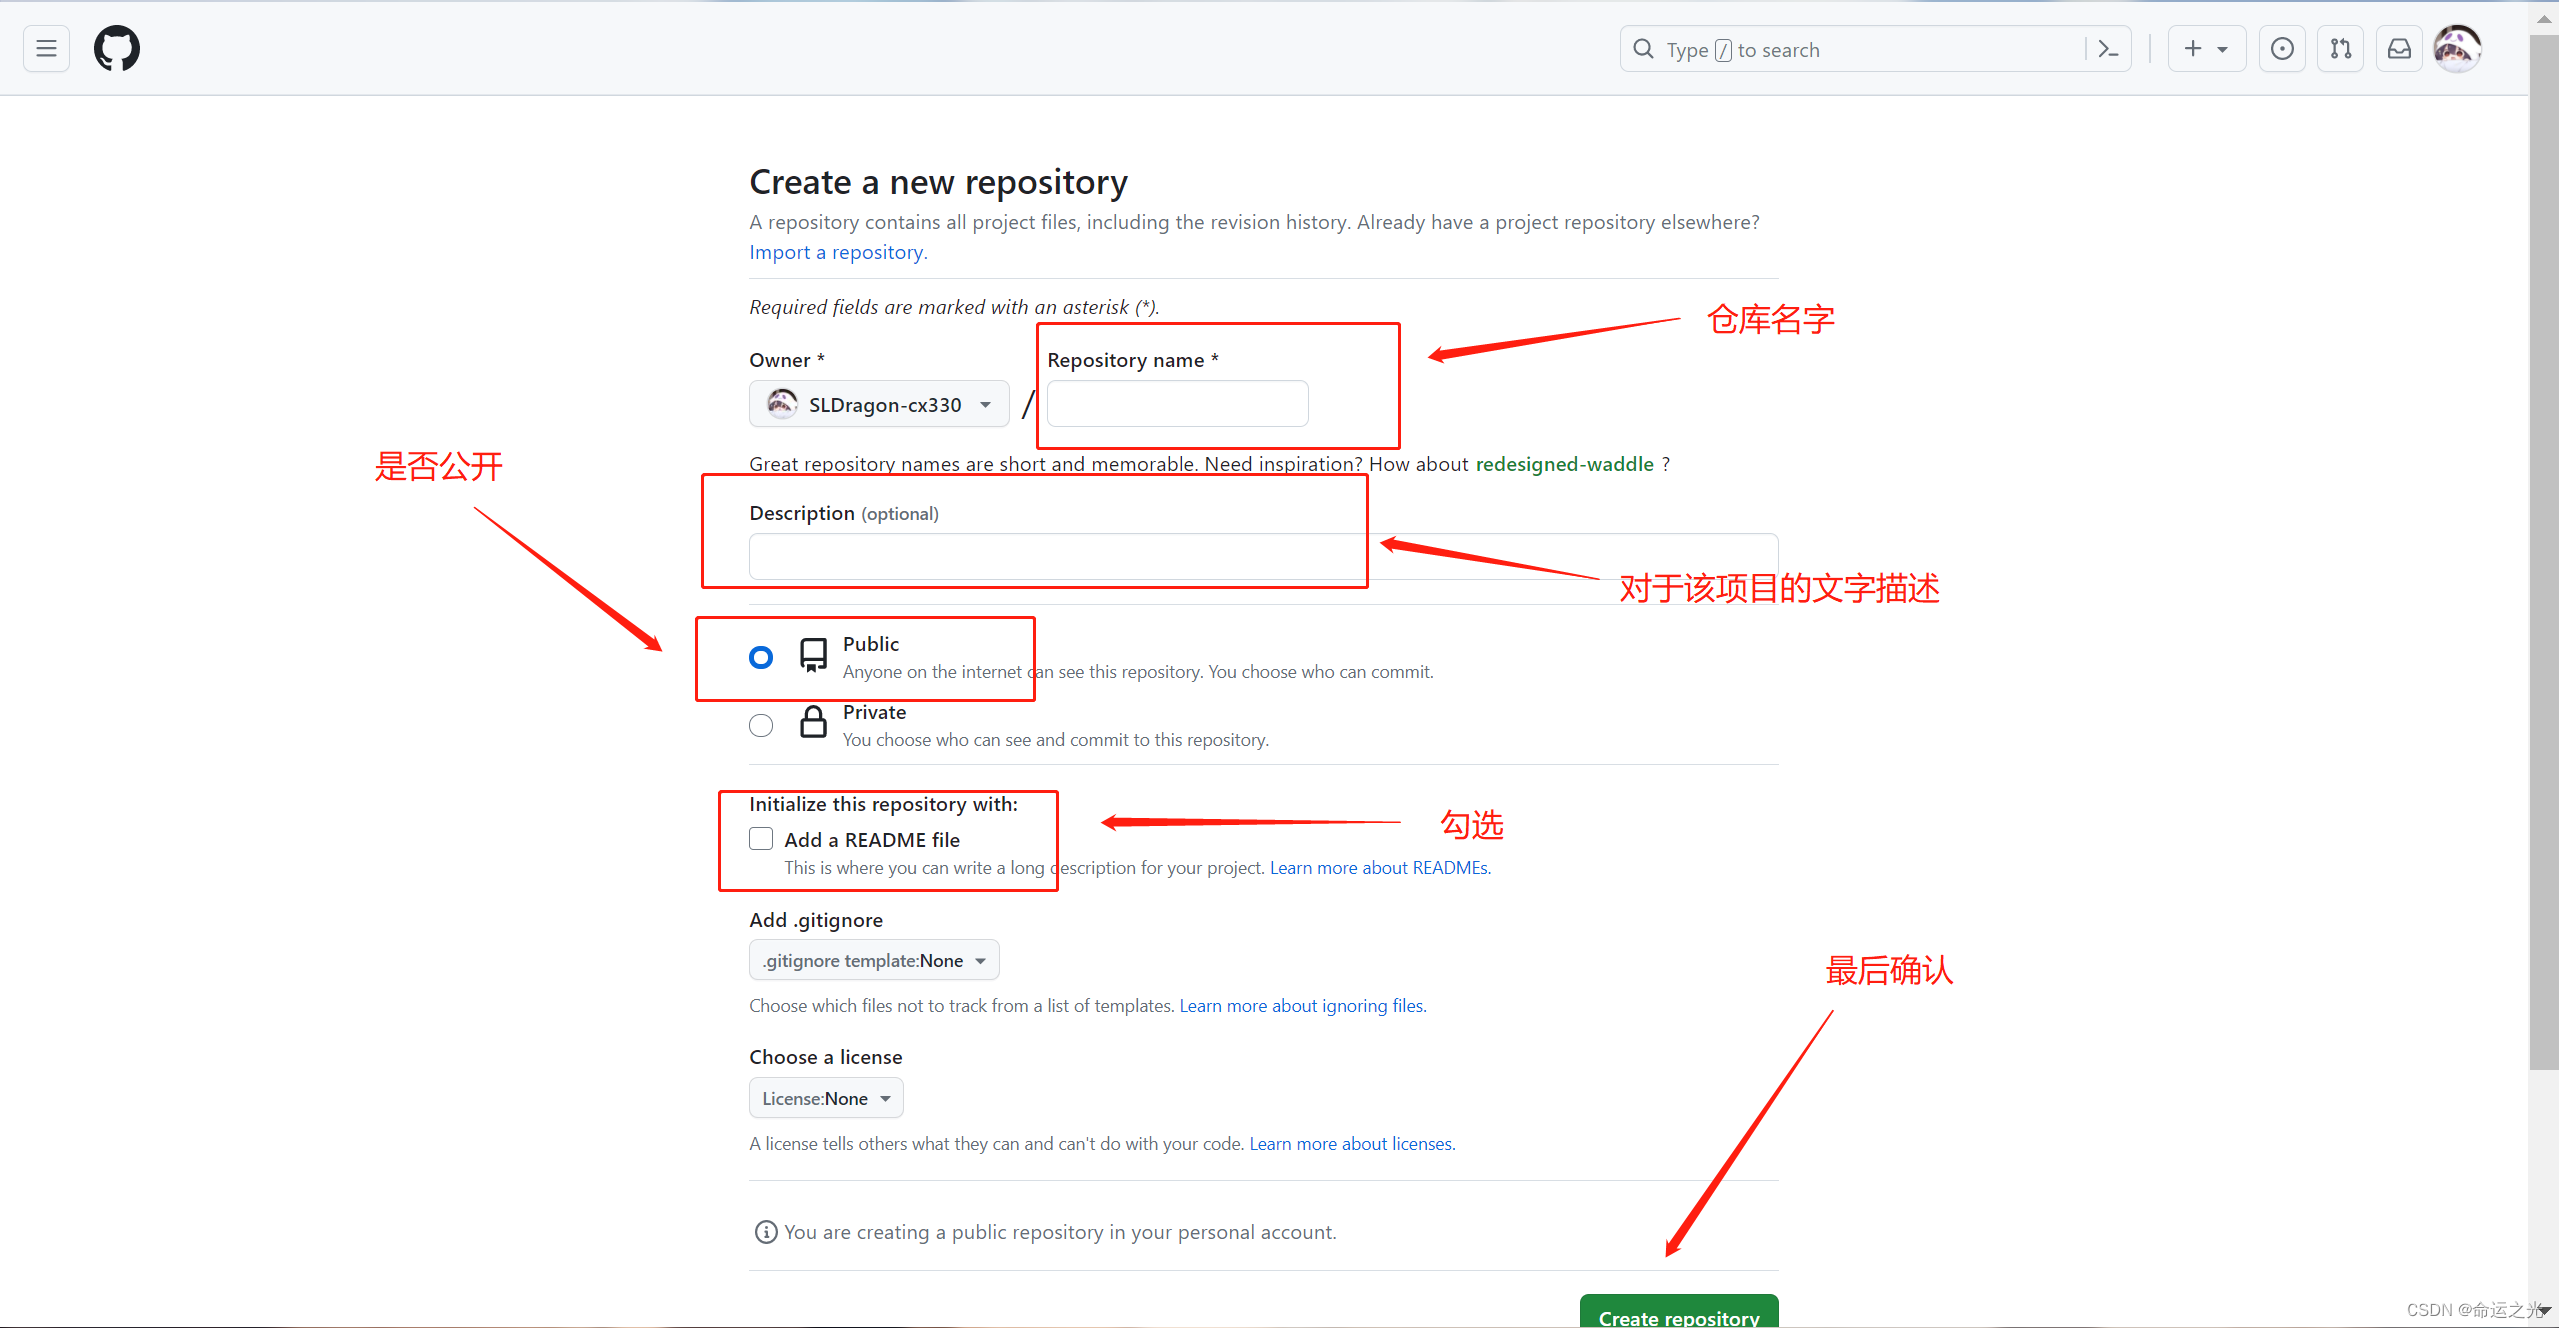Click the "Create a new repository" heading
The width and height of the screenshot is (2559, 1328).
(x=938, y=182)
